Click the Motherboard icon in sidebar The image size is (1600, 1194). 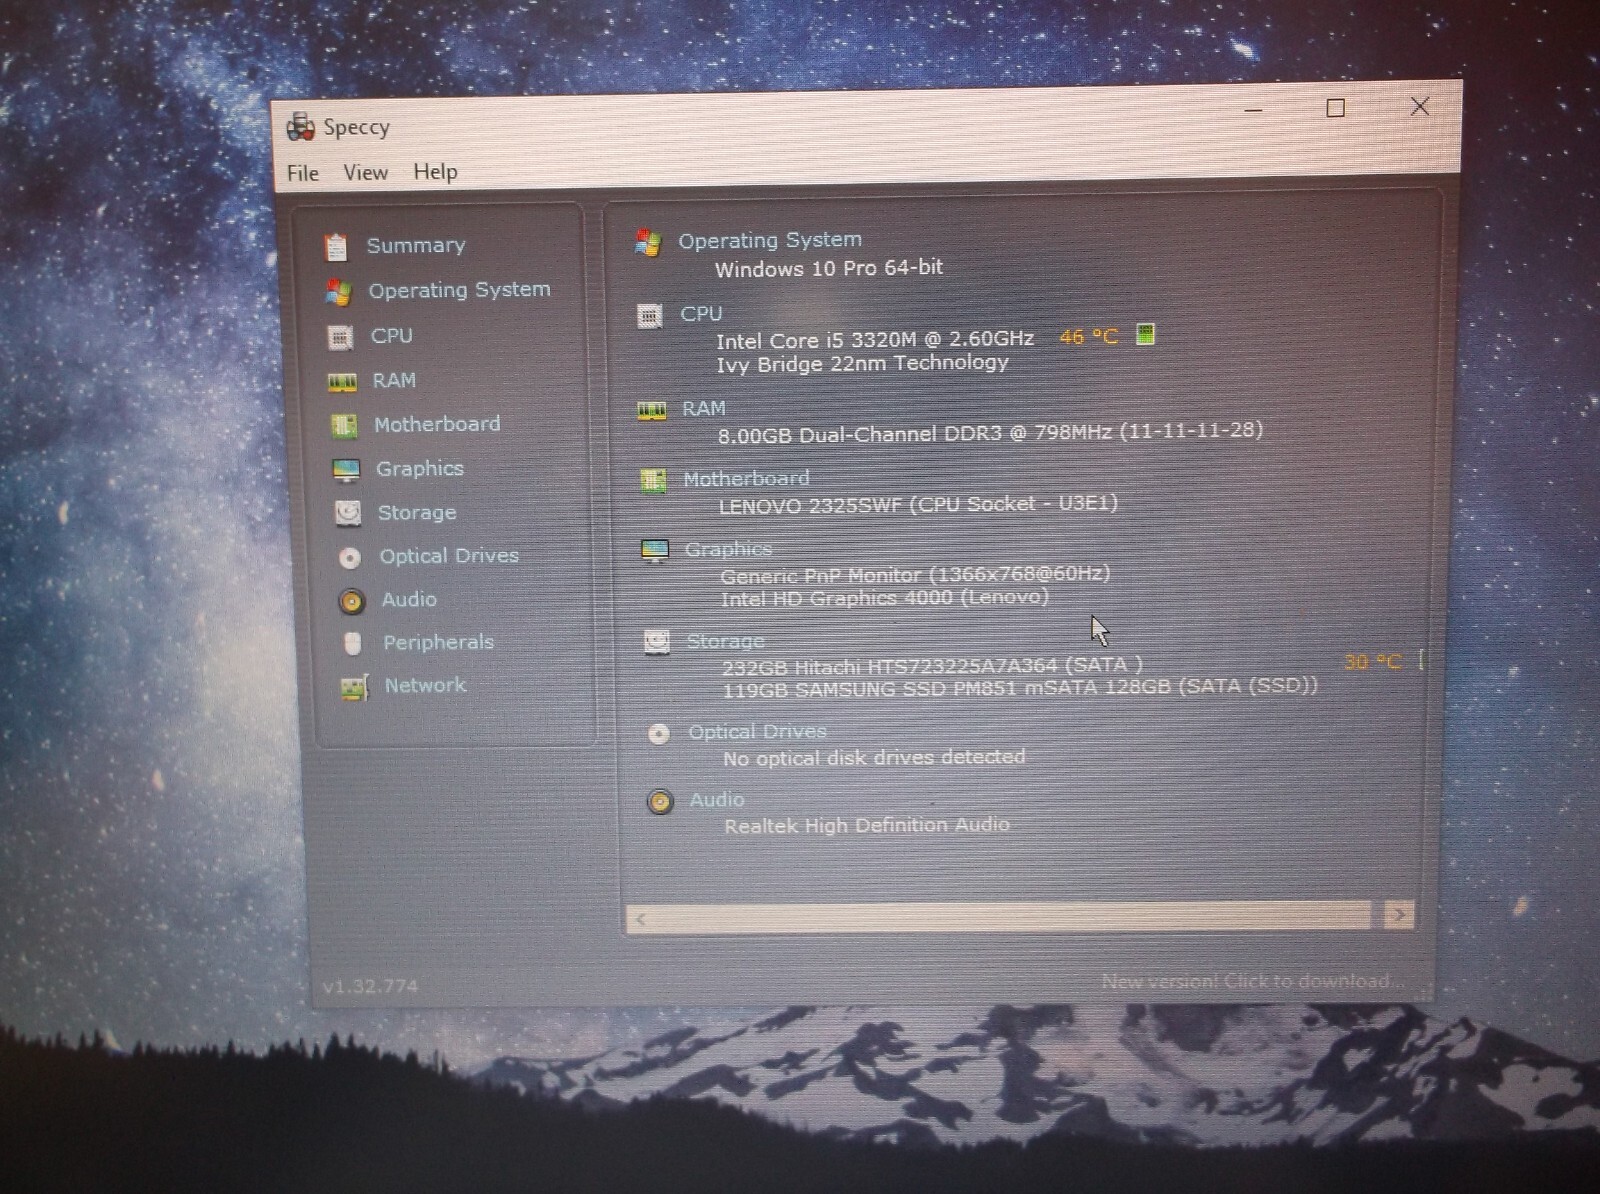344,426
